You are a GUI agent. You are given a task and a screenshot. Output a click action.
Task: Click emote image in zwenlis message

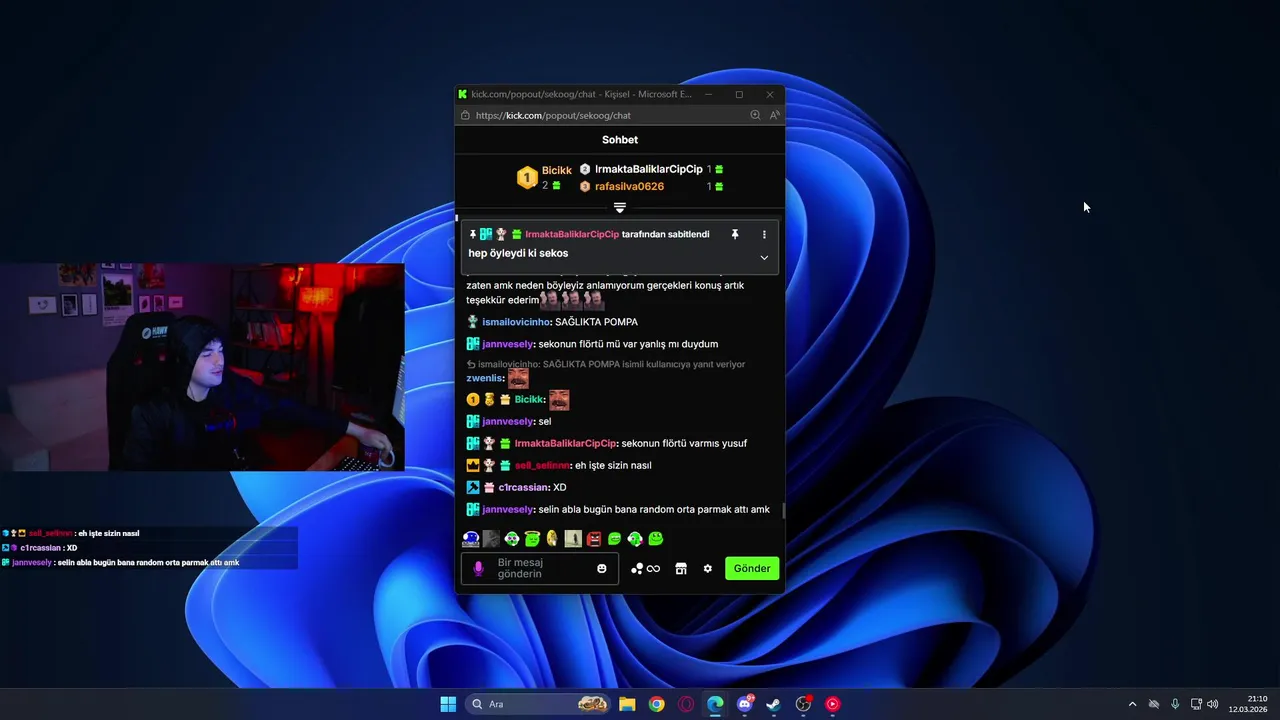[x=518, y=378]
